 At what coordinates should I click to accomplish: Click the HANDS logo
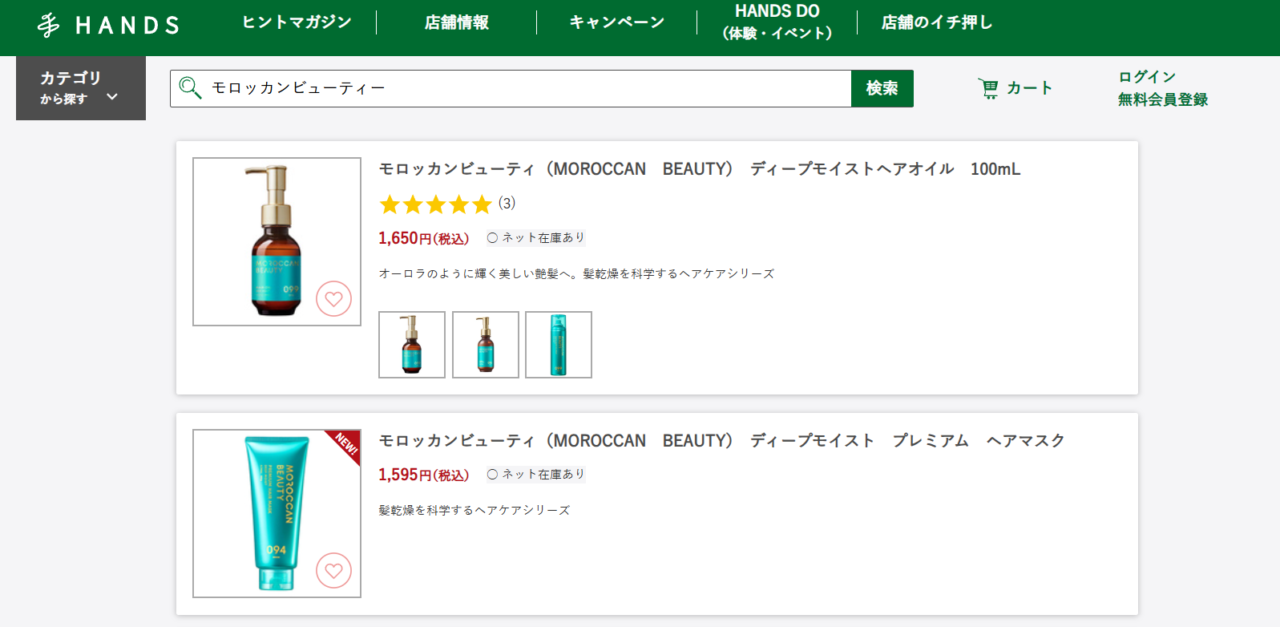click(108, 25)
